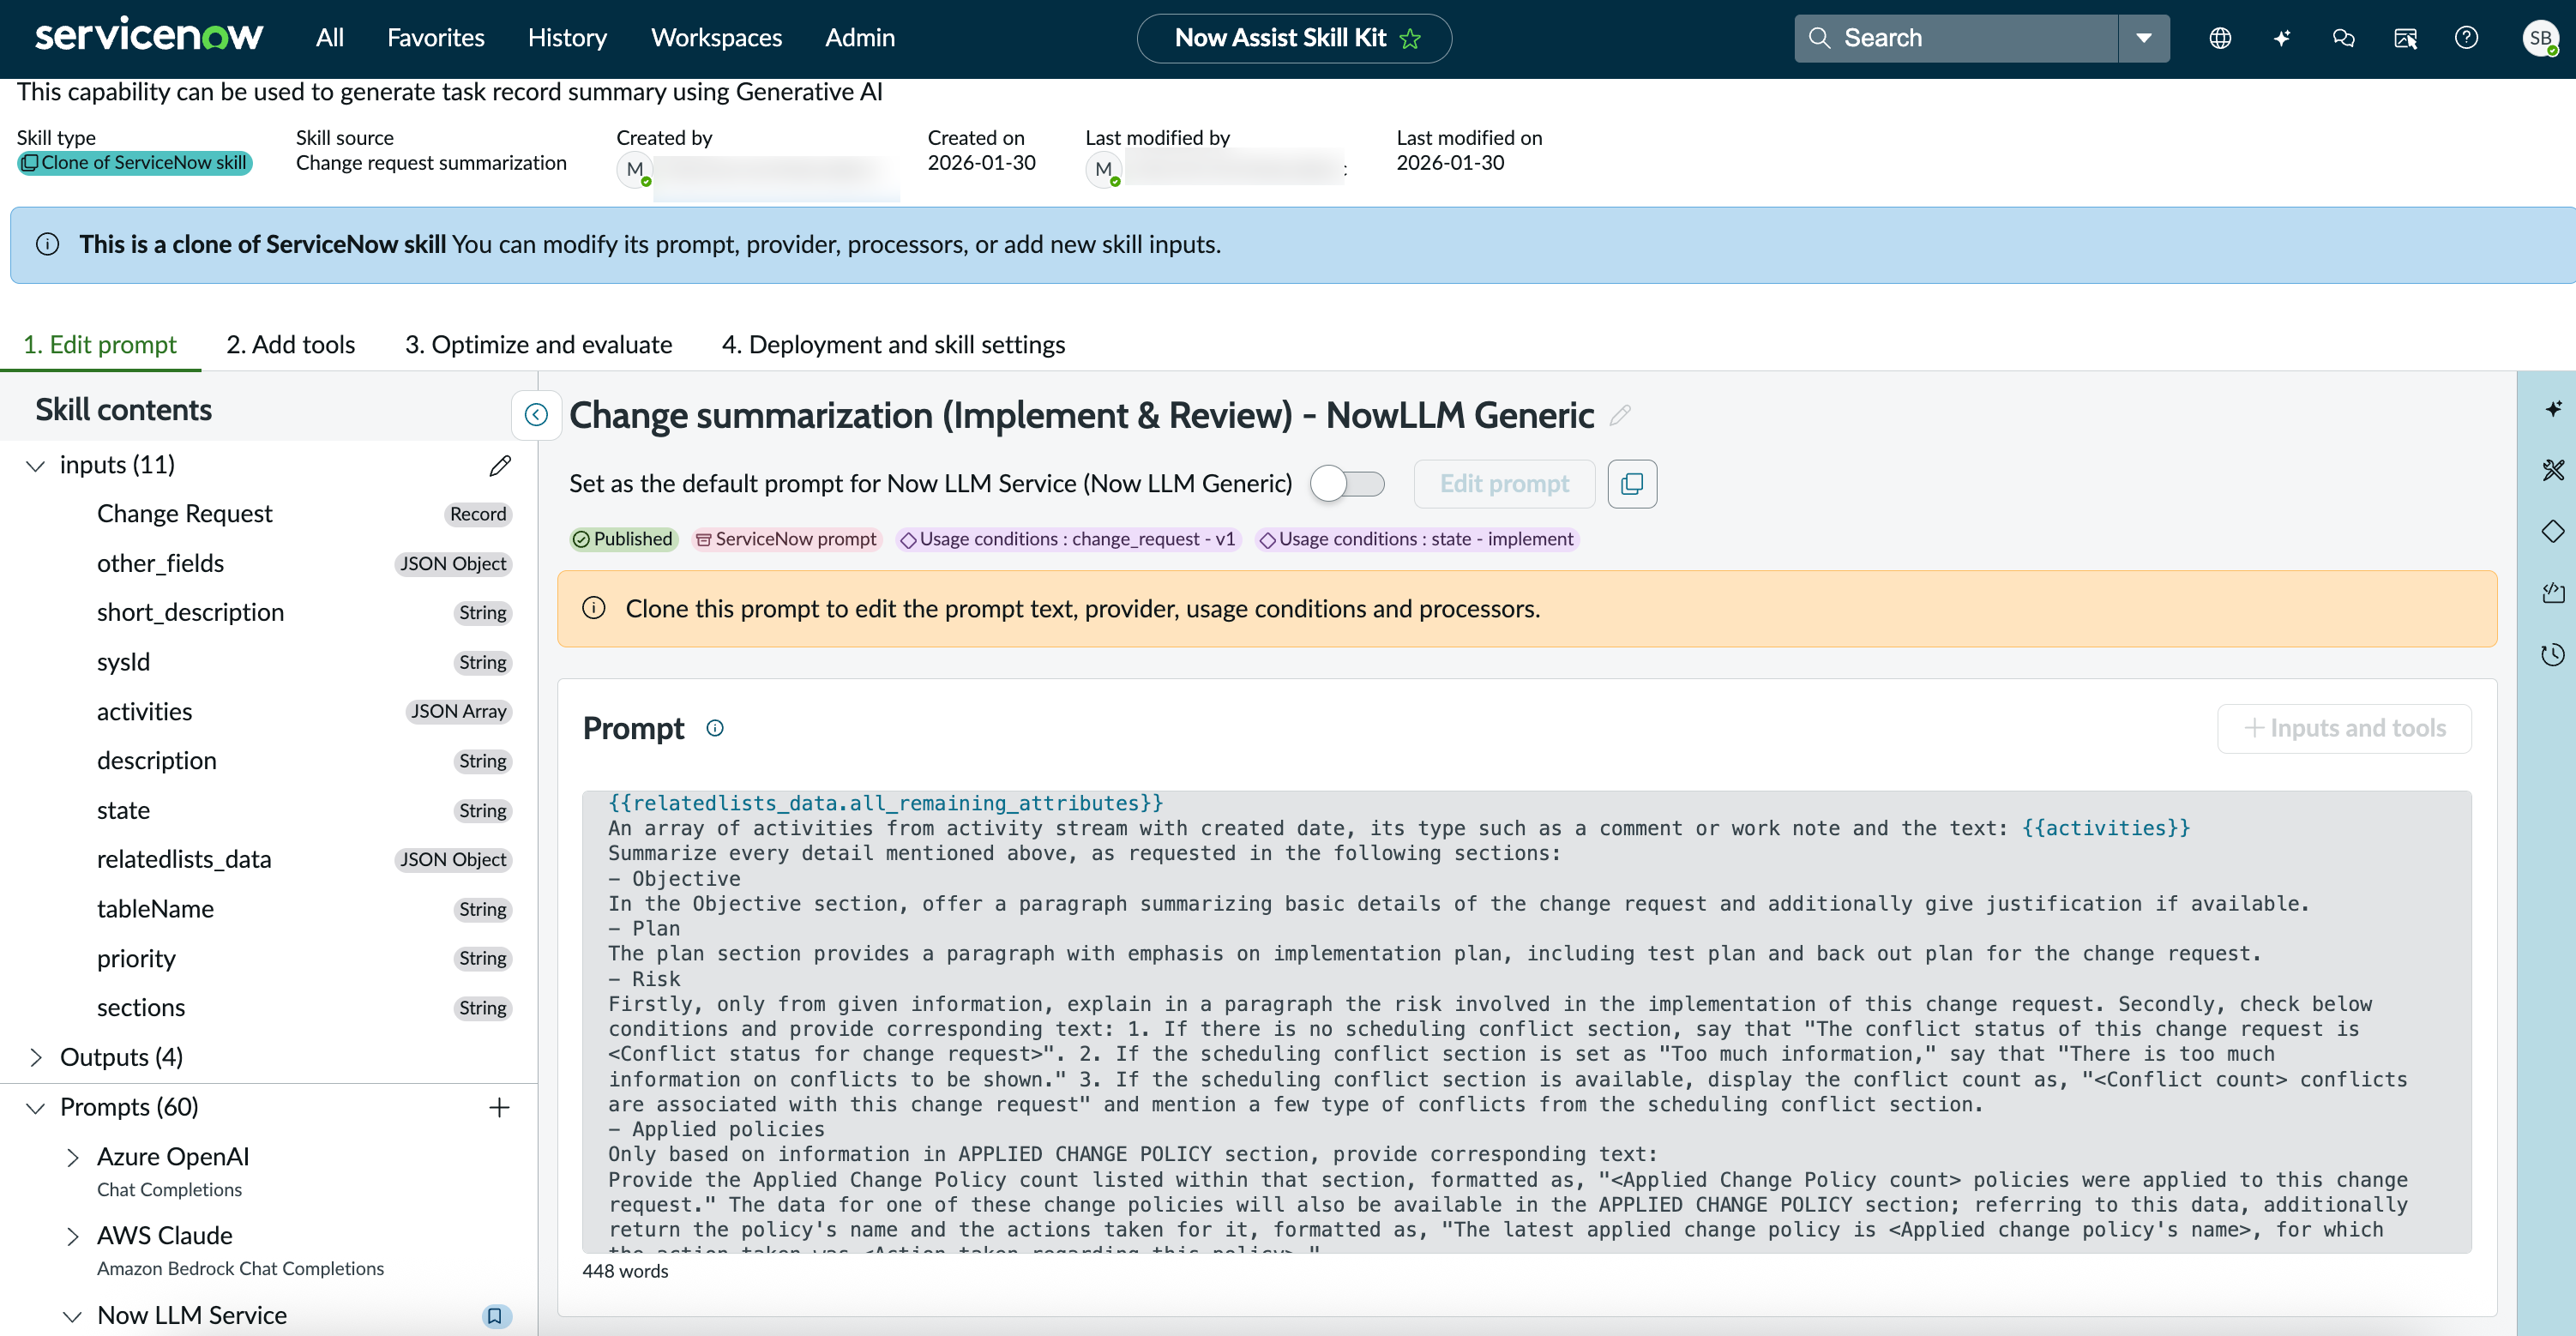Open the sparkle assistant icon in right rail

pyautogui.click(x=2553, y=409)
